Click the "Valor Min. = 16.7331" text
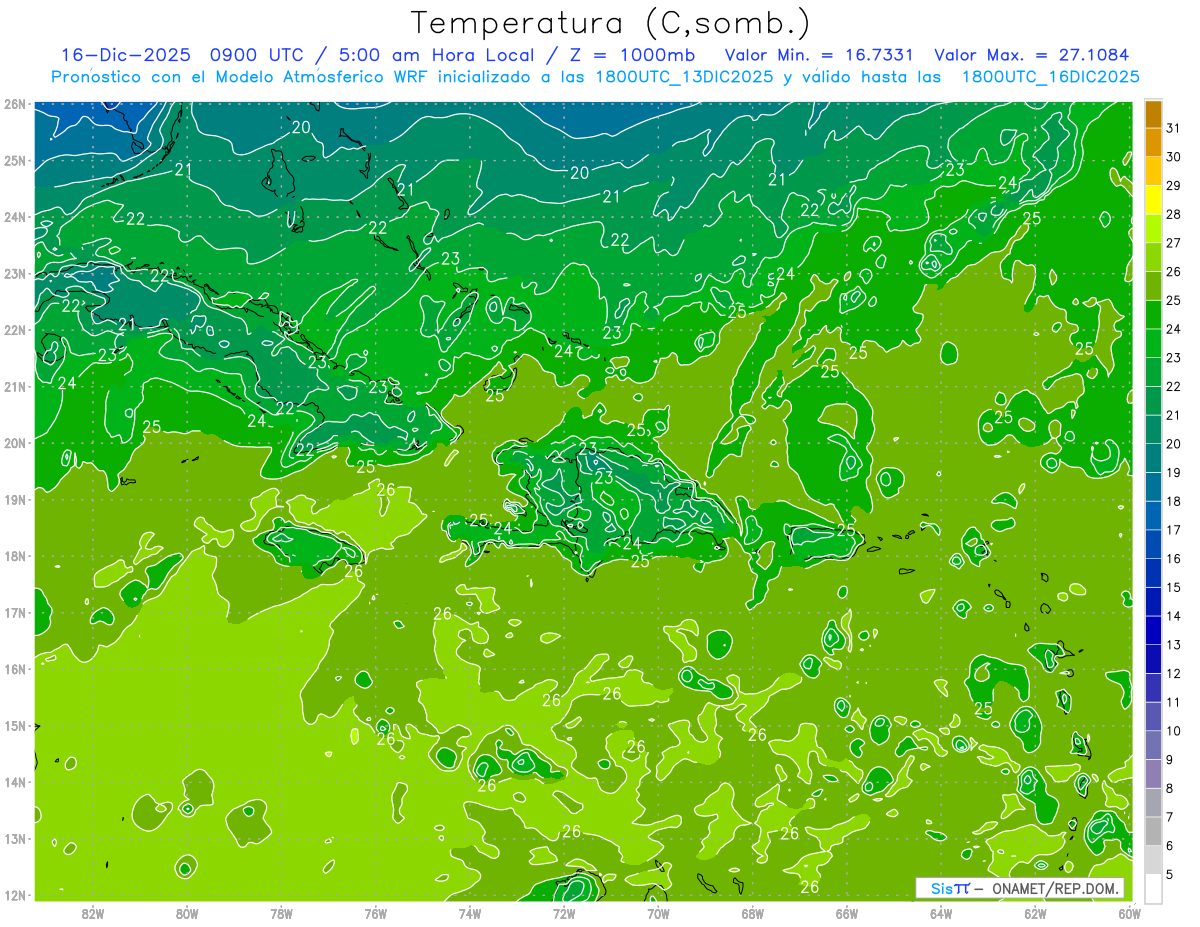Viewport: 1200px width, 927px height. [x=819, y=56]
